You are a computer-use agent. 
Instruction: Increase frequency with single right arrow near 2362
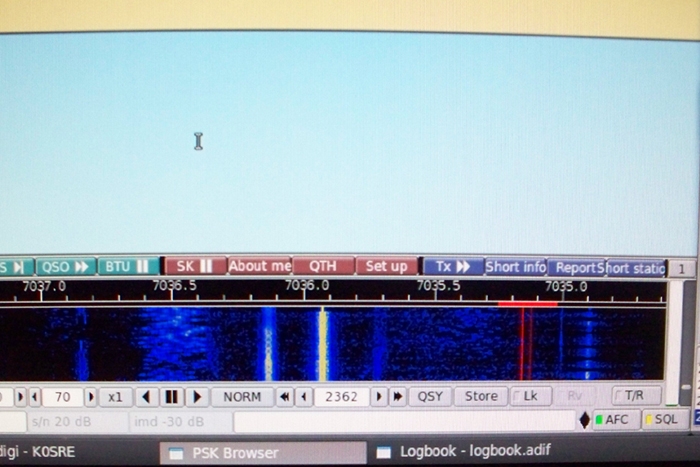[379, 397]
